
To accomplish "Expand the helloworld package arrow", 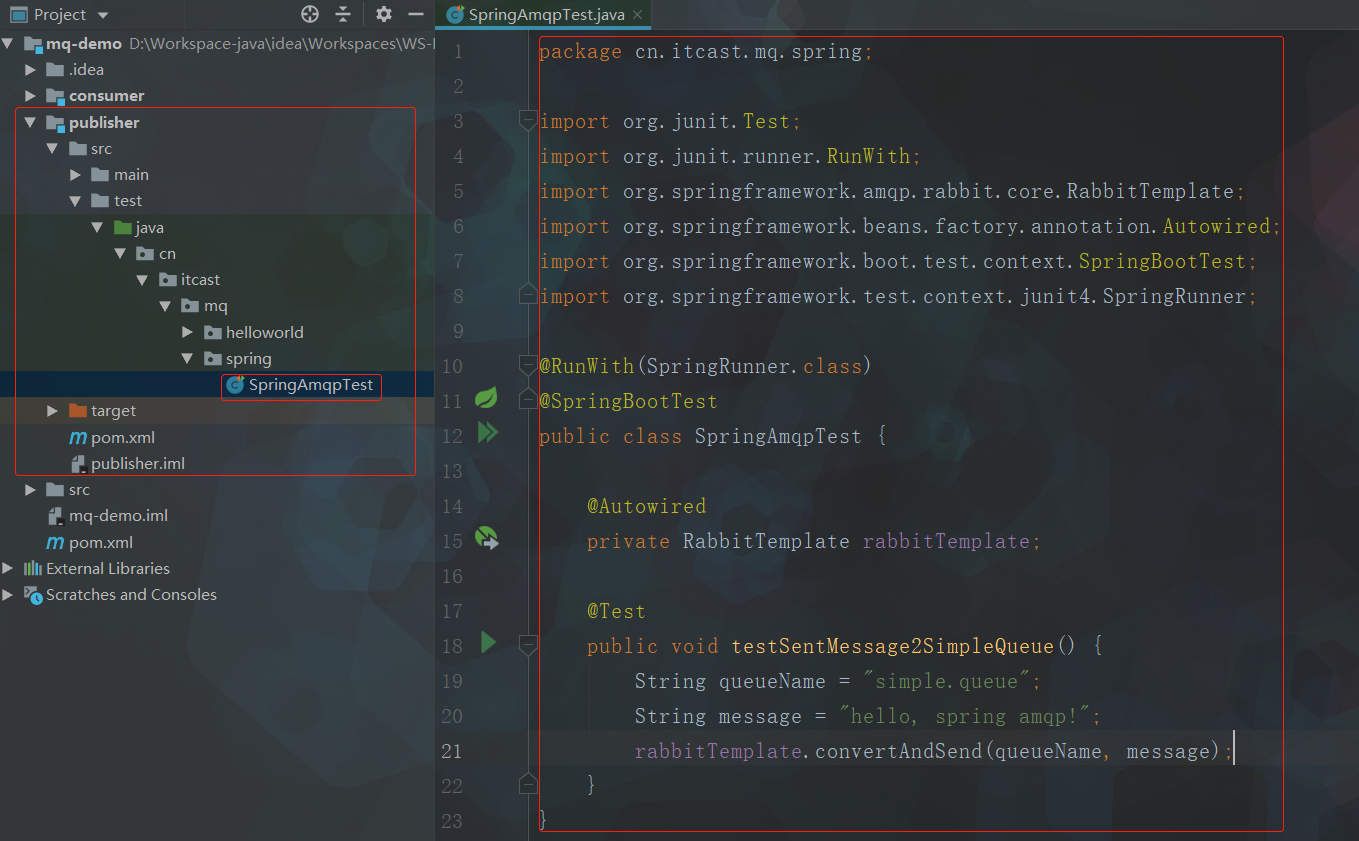I will [188, 332].
